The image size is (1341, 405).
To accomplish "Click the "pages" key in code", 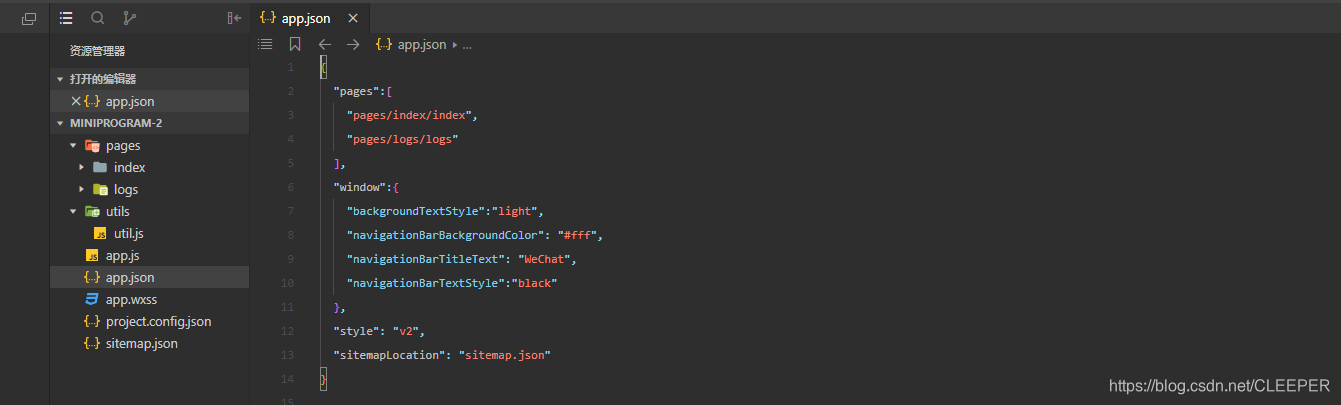I will (x=356, y=91).
